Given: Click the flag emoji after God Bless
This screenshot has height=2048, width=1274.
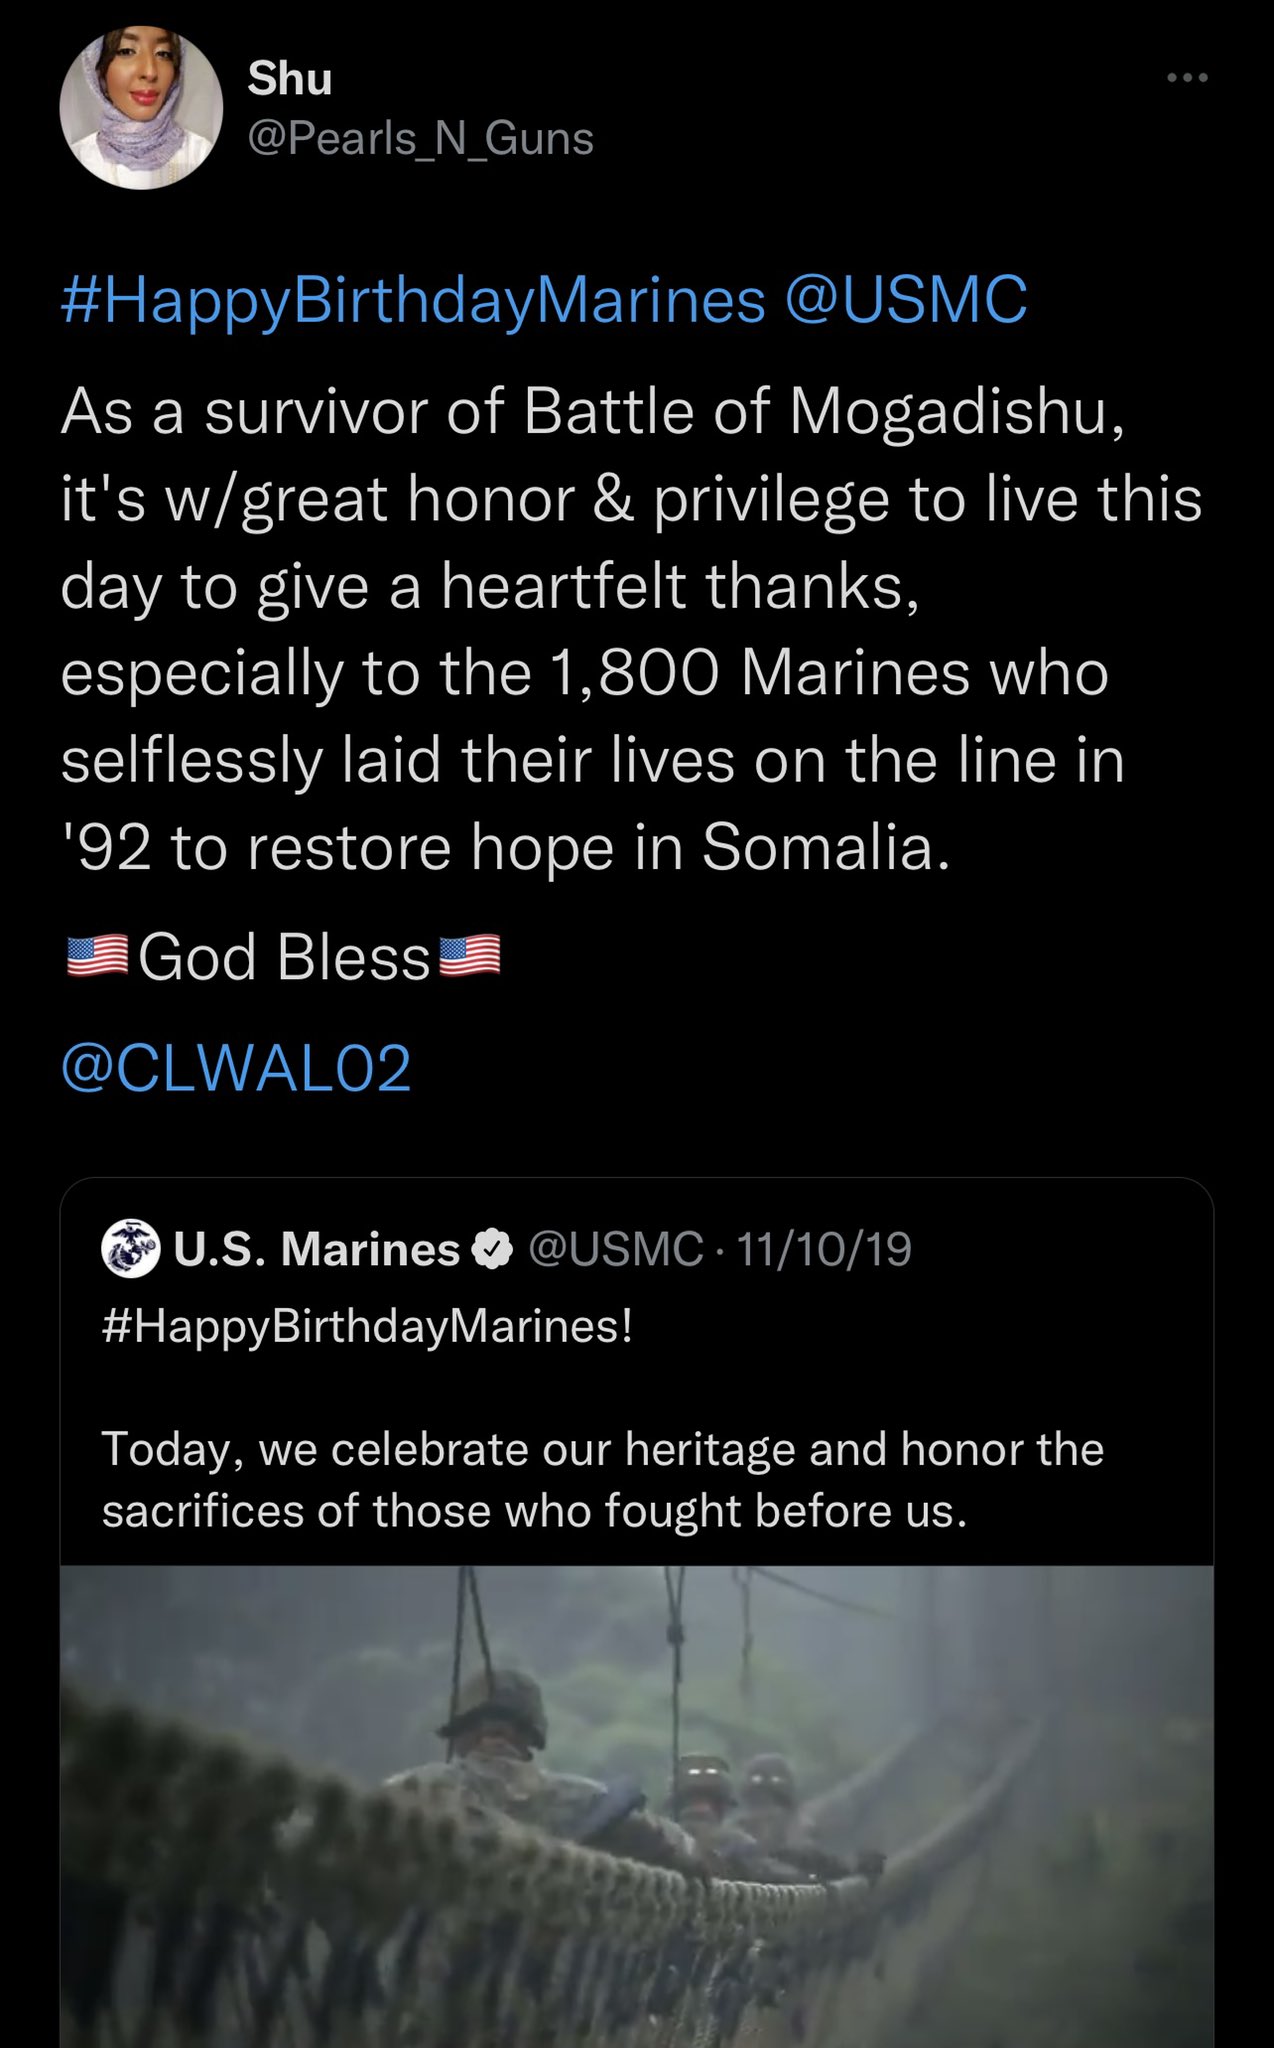Looking at the screenshot, I should coord(470,956).
